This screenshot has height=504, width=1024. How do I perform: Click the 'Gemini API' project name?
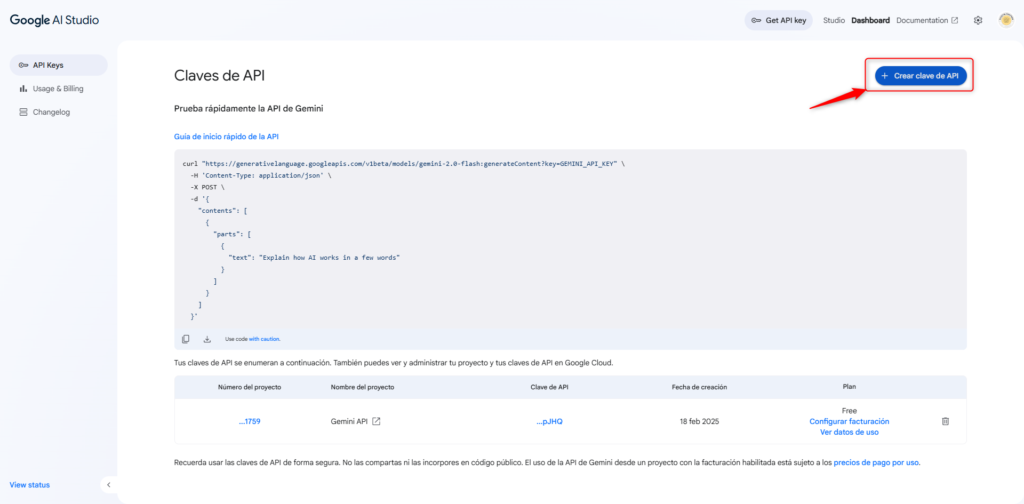(349, 422)
